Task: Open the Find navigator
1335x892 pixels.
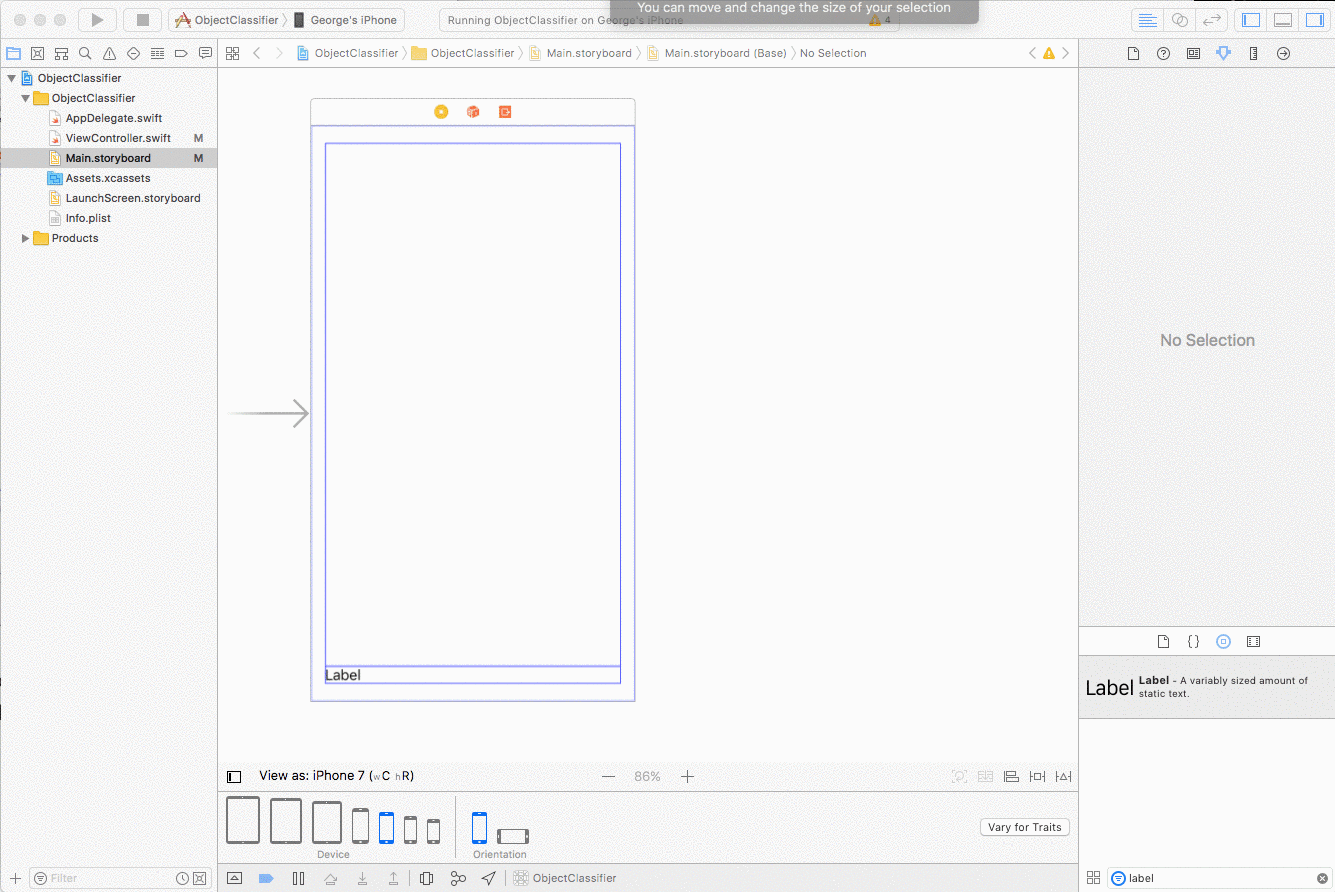Action: 86,53
